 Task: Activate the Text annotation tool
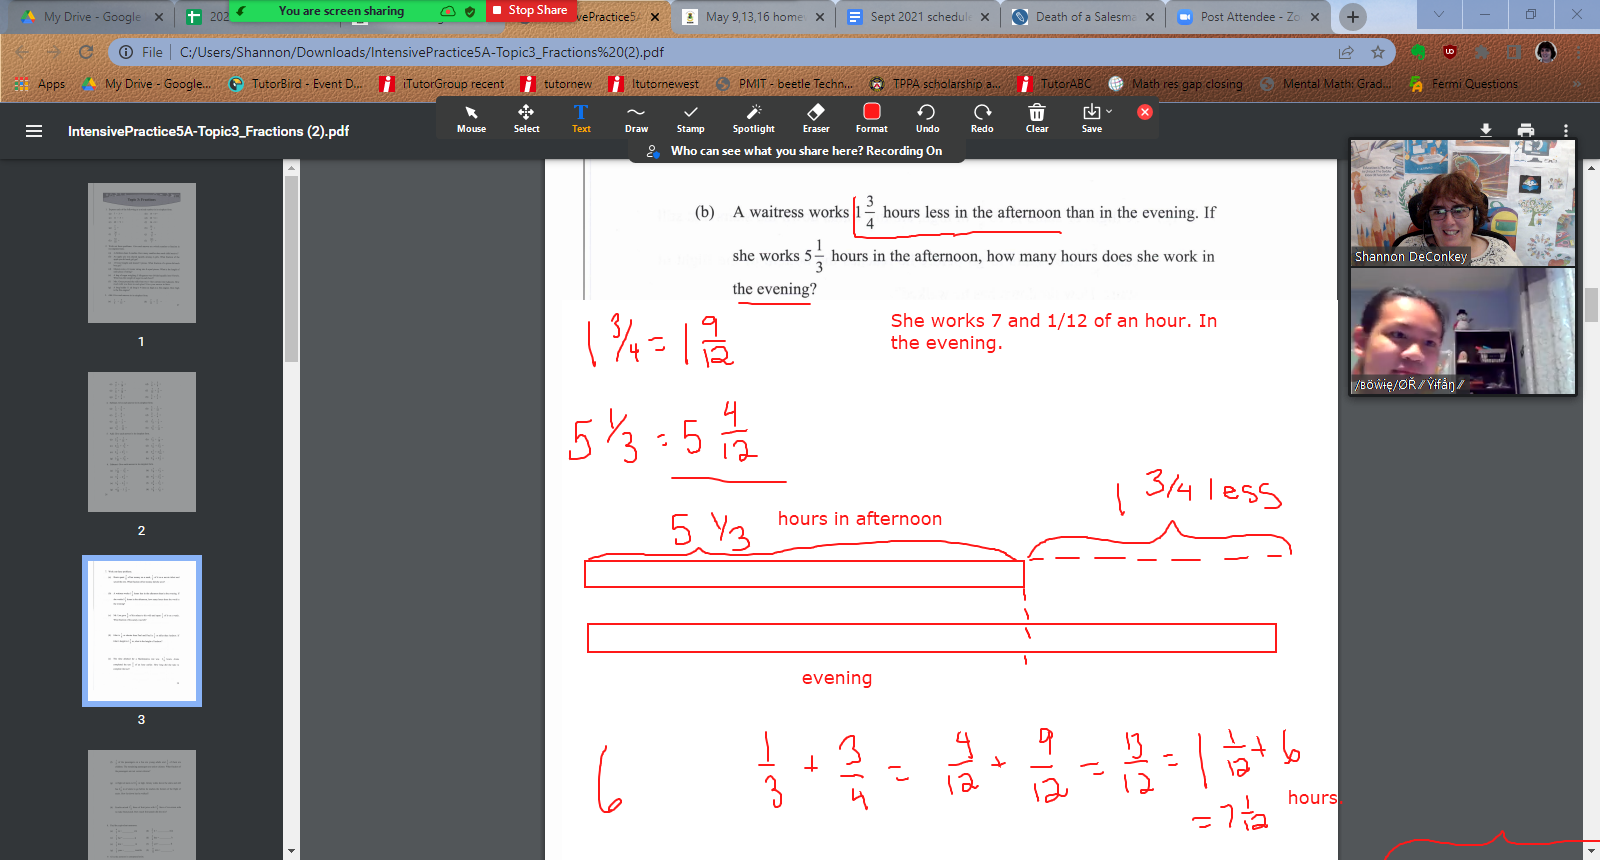pyautogui.click(x=581, y=118)
